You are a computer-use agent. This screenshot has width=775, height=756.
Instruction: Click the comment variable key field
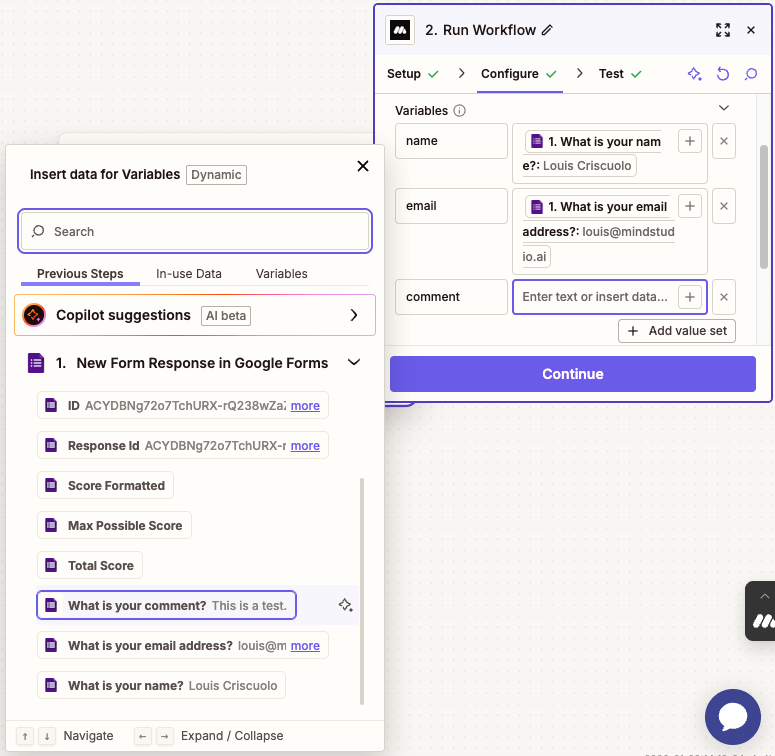(451, 297)
